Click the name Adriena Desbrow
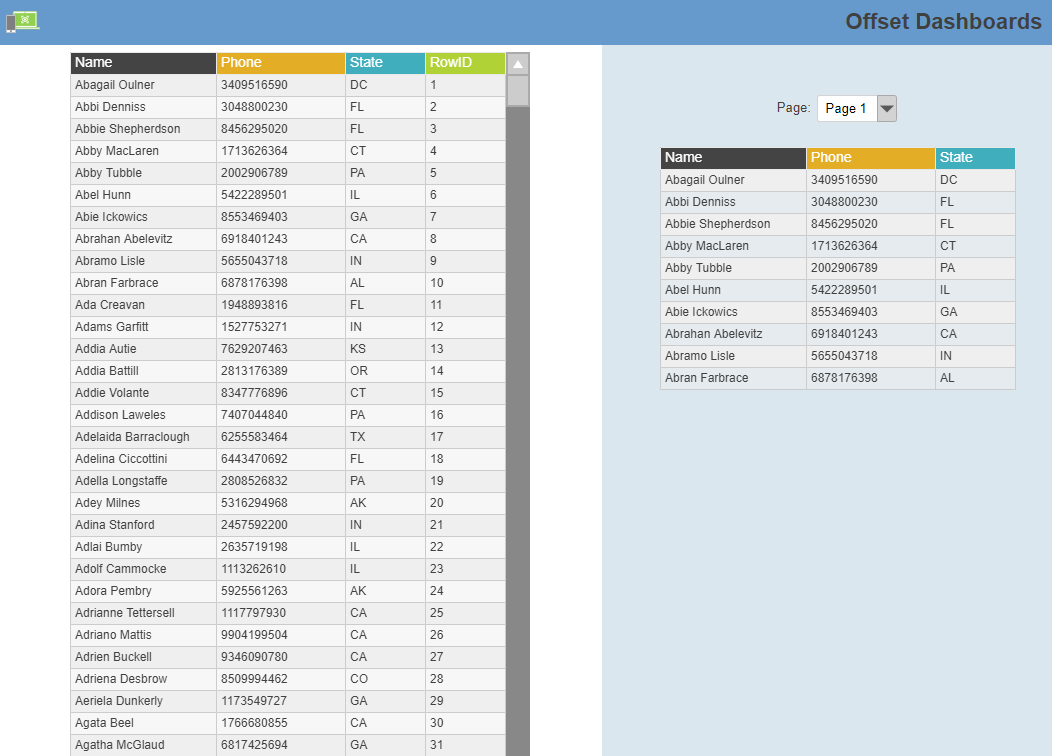The image size is (1052, 756). click(121, 679)
